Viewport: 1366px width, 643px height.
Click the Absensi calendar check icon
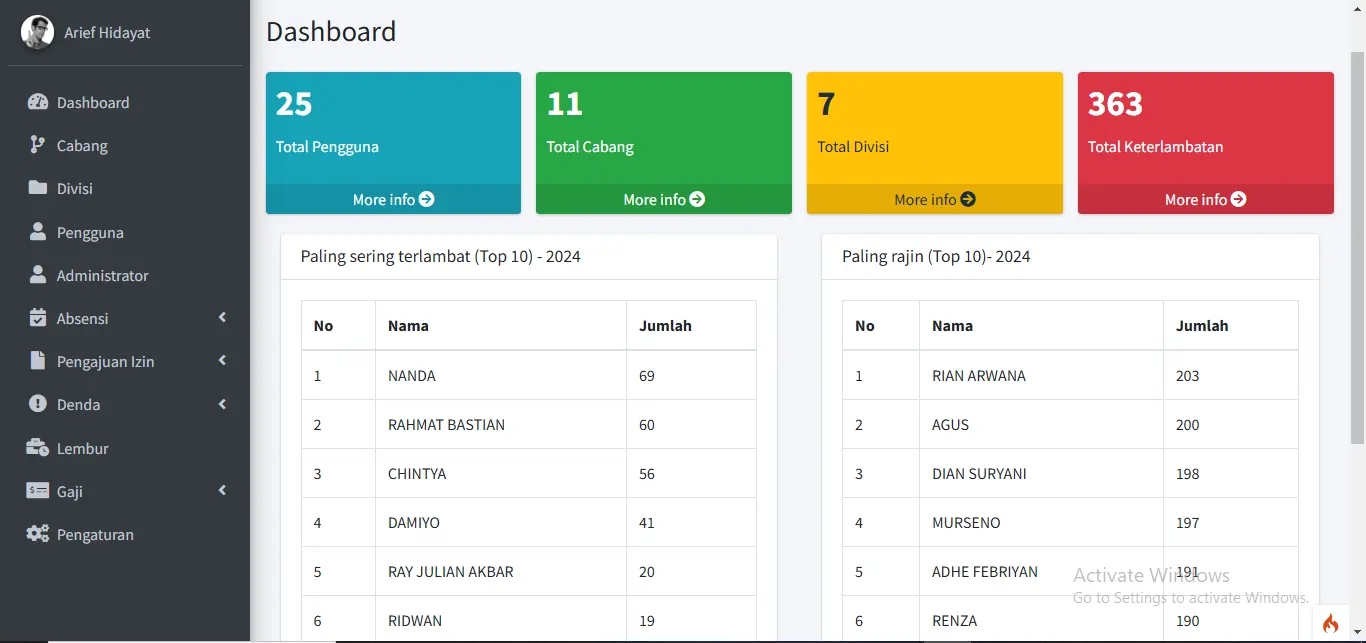point(38,318)
